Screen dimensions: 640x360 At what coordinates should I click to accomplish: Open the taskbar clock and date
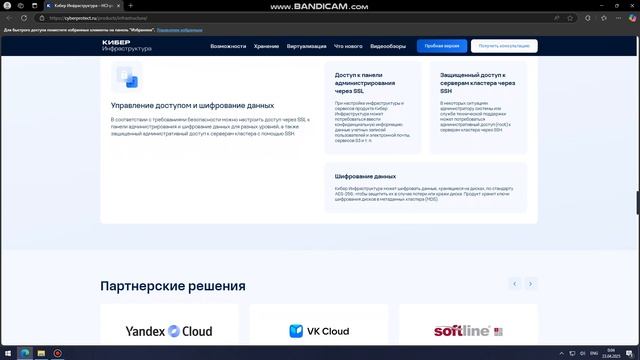click(x=611, y=353)
